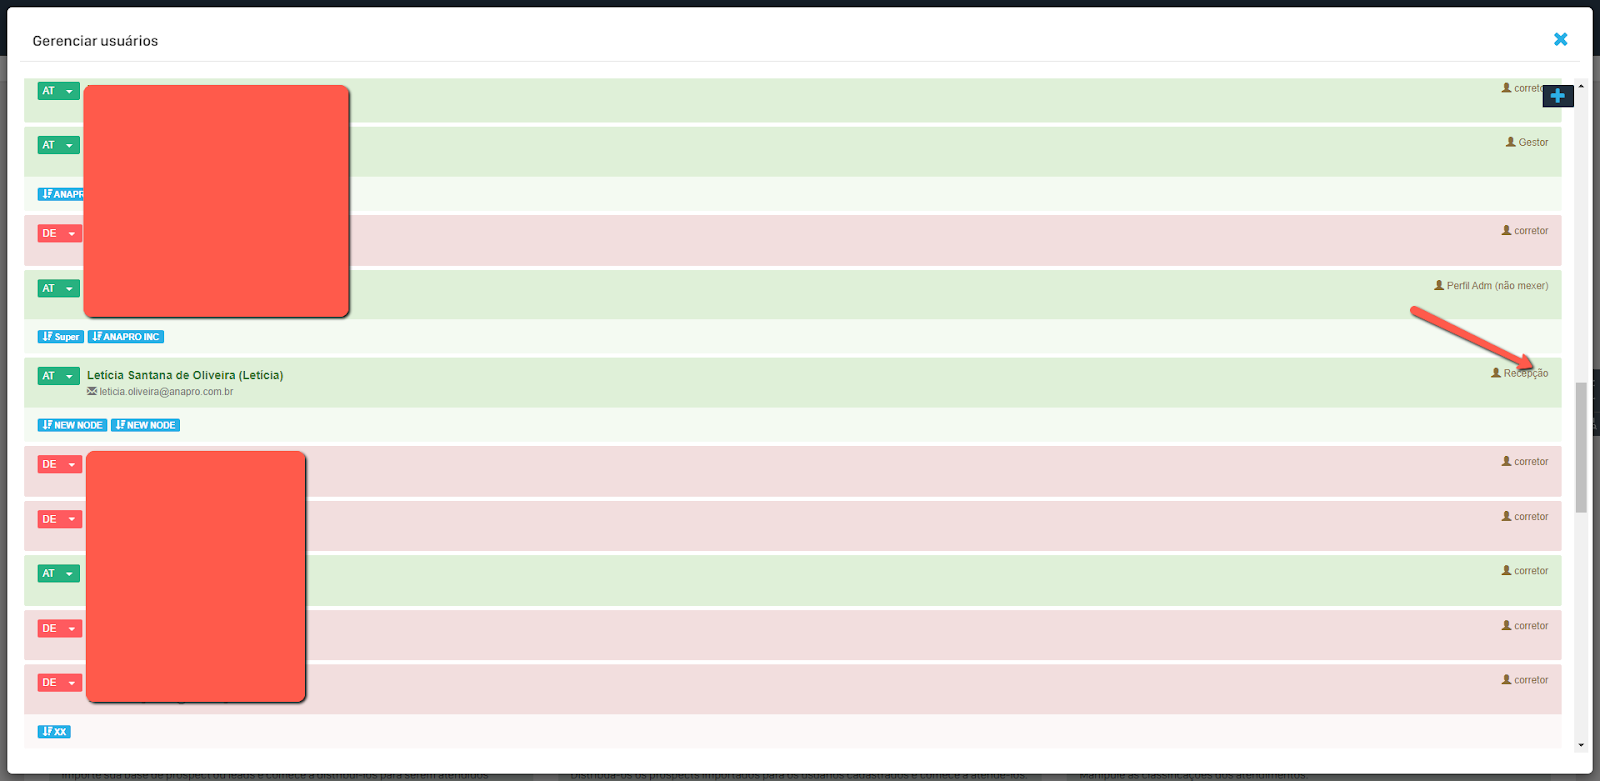Viewport: 1600px width, 781px height.
Task: Click the second NEW NODE tag
Action: click(x=146, y=425)
